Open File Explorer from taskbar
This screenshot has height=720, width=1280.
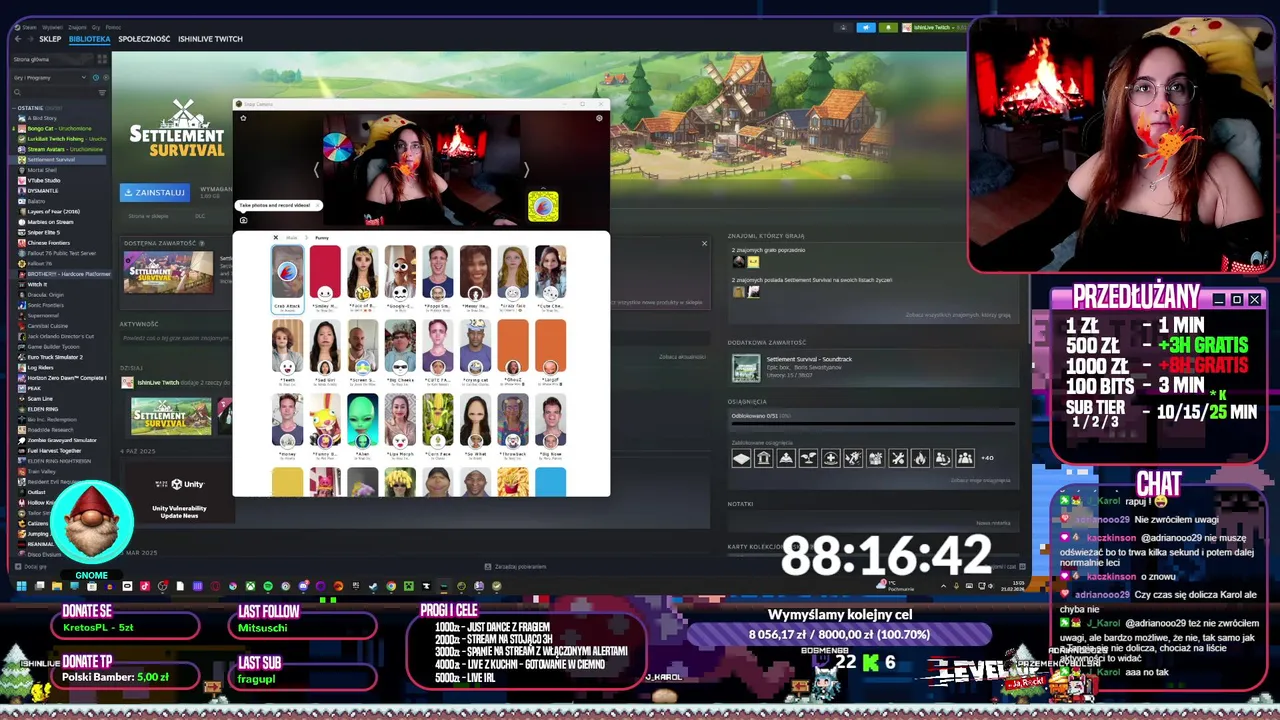click(x=57, y=586)
